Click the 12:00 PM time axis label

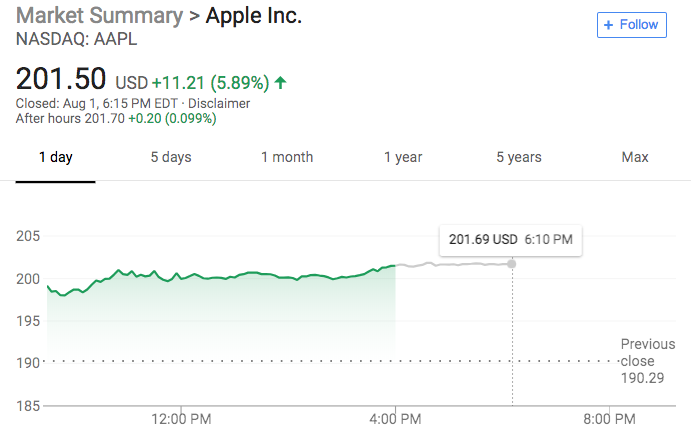[182, 417]
